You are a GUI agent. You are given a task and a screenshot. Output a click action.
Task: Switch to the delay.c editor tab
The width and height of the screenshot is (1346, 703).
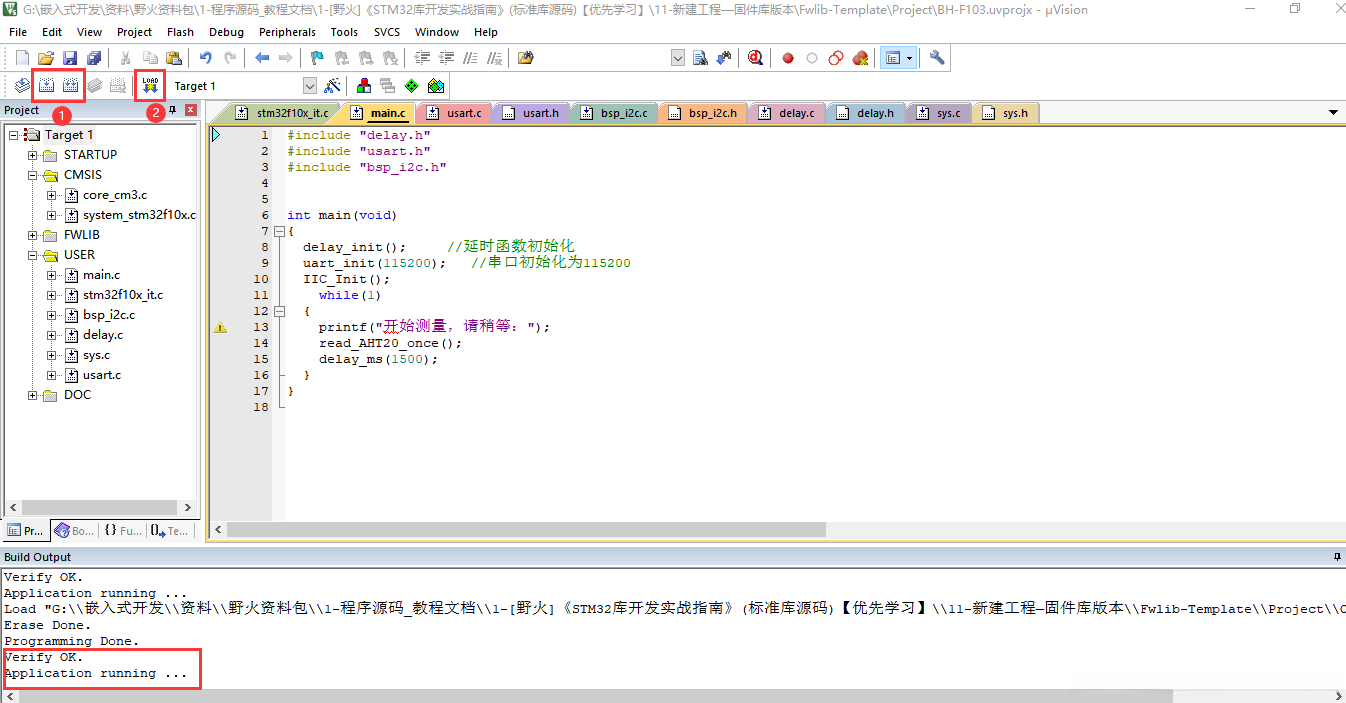(787, 113)
